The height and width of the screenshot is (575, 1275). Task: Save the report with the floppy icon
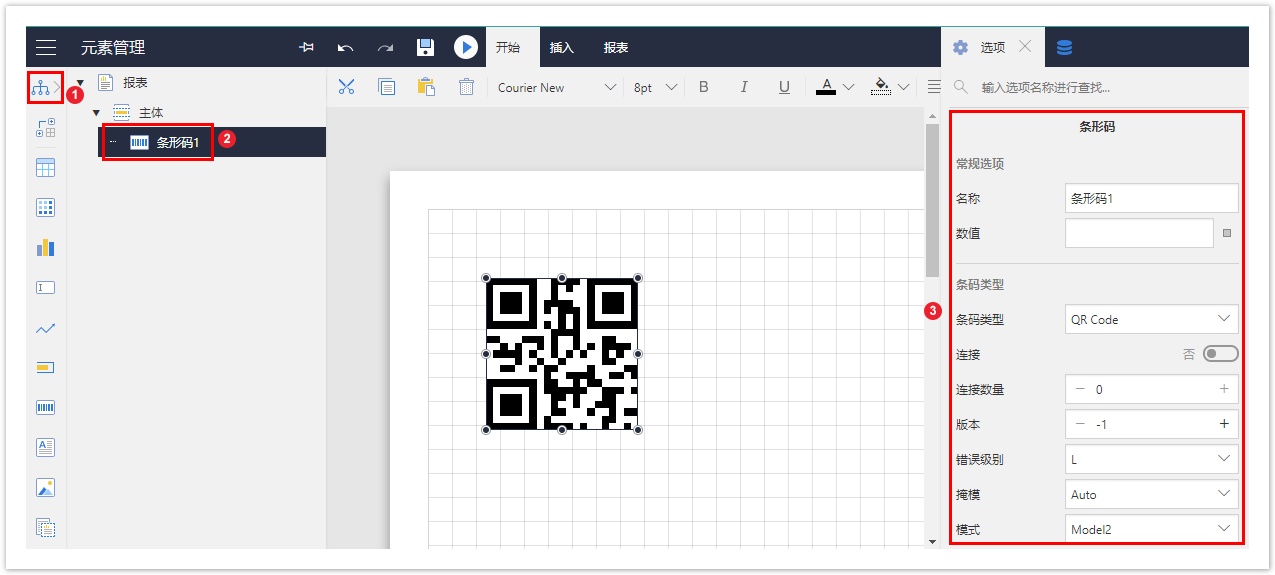tap(425, 47)
